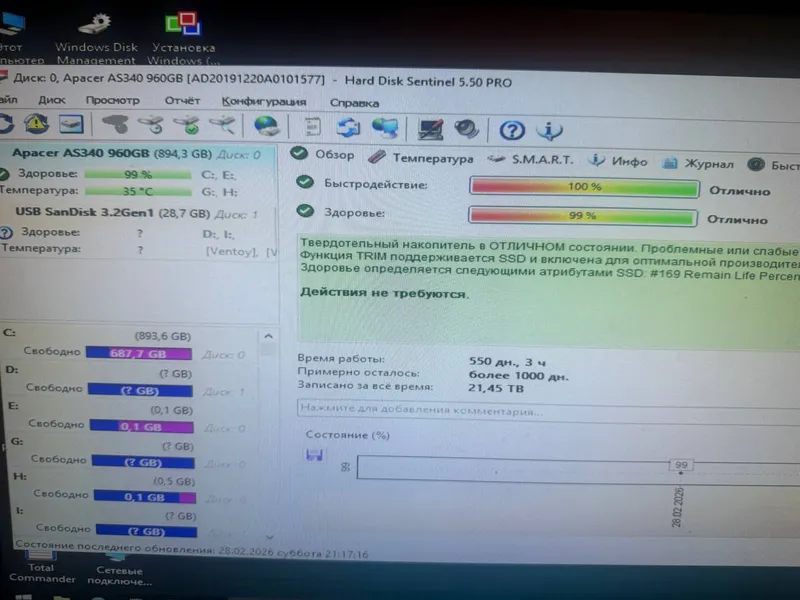
Task: Click the Refresh arrows toolbar icon
Action: (5, 124)
